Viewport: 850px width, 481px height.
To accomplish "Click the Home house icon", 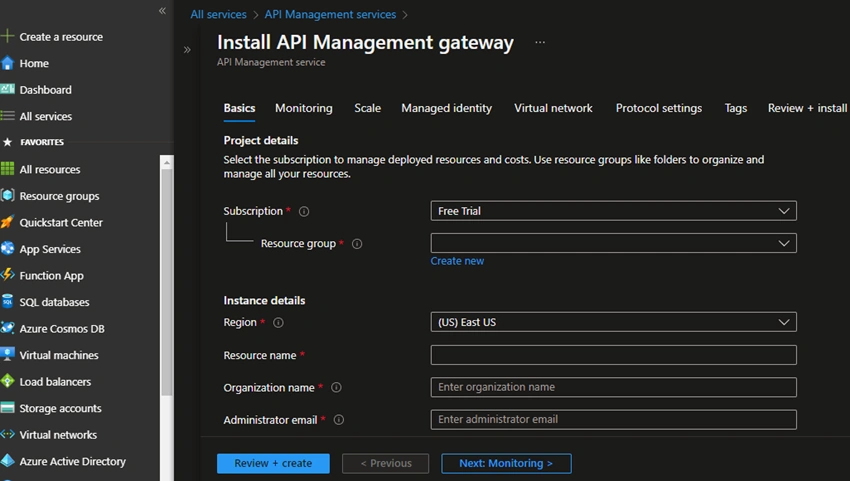I will [x=7, y=63].
